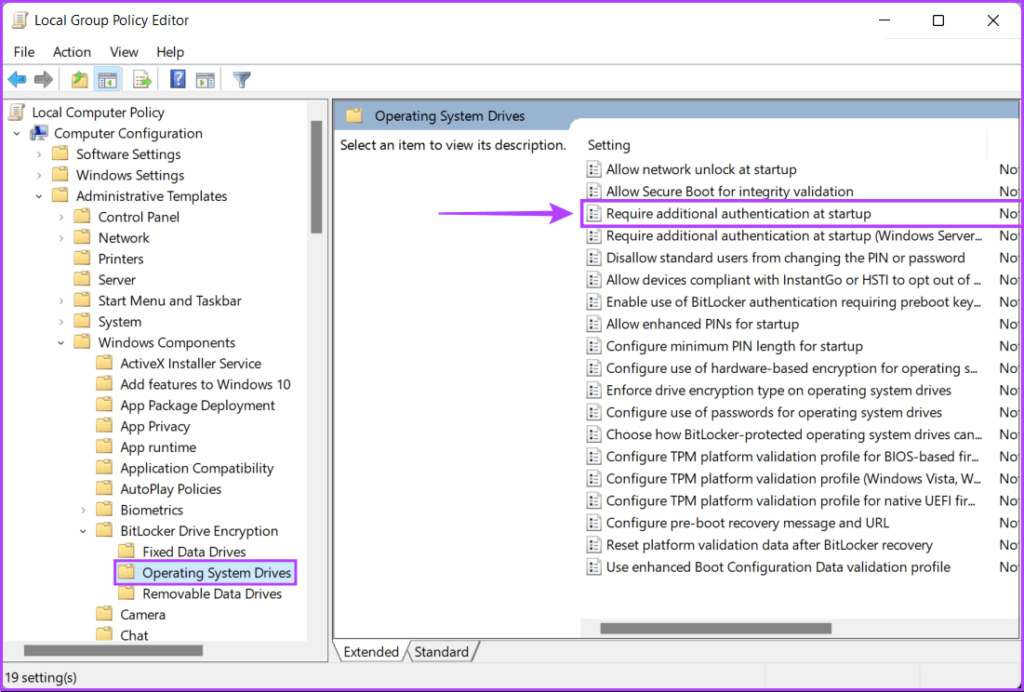Click the settings list horizontal scrollbar
Screen dimensions: 1024x692
click(x=715, y=629)
